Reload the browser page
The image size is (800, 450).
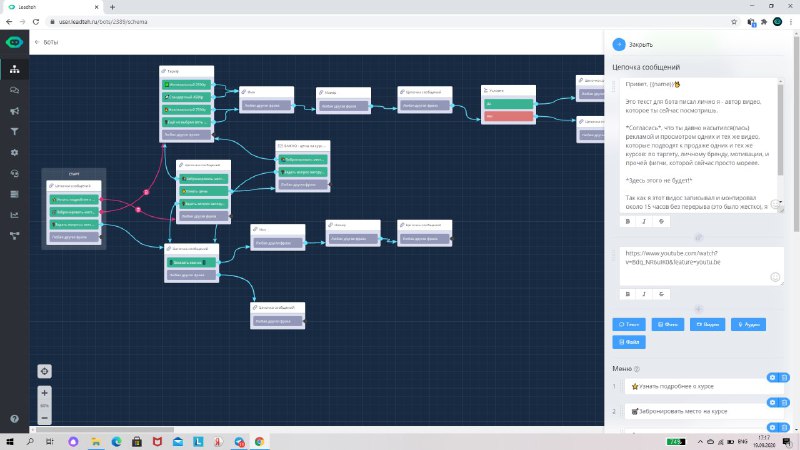pos(36,22)
